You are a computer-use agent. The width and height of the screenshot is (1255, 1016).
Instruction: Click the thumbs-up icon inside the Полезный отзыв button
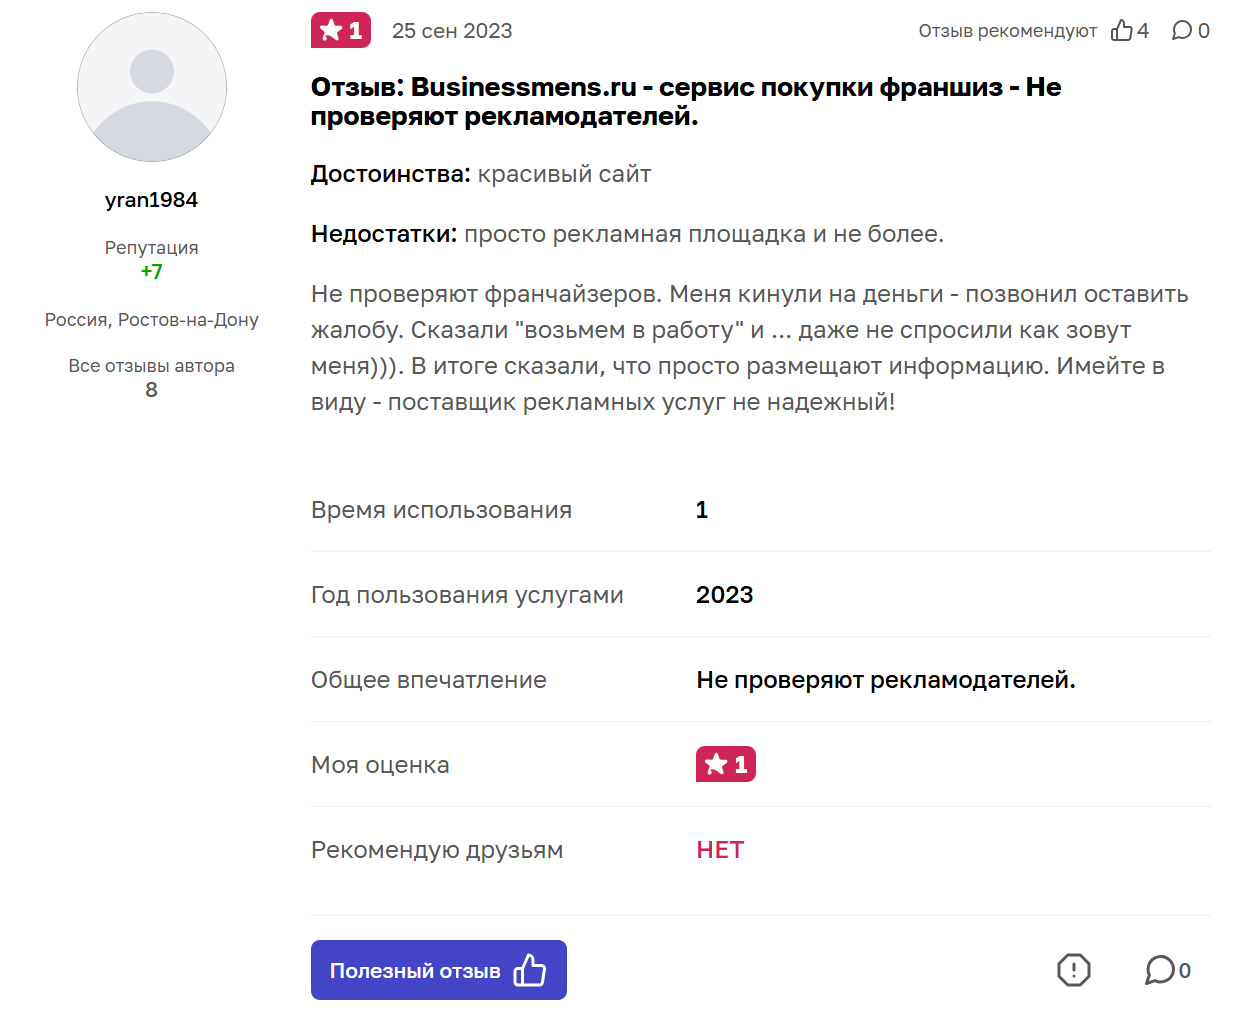tap(529, 969)
